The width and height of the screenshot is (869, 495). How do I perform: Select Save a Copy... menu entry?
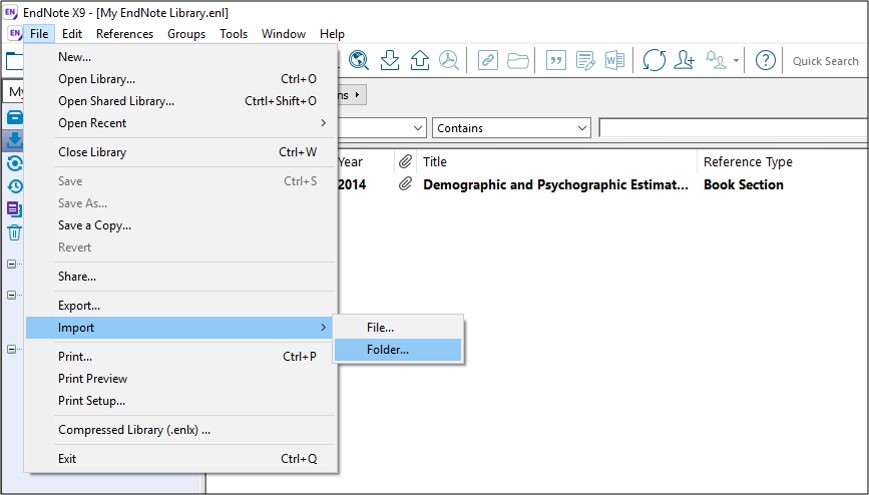(181, 225)
